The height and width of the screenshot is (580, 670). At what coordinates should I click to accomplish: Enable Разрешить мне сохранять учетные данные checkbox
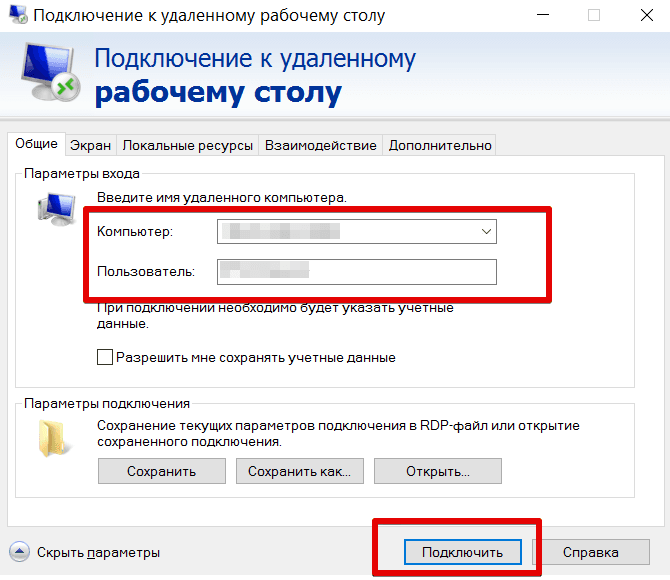(x=105, y=357)
